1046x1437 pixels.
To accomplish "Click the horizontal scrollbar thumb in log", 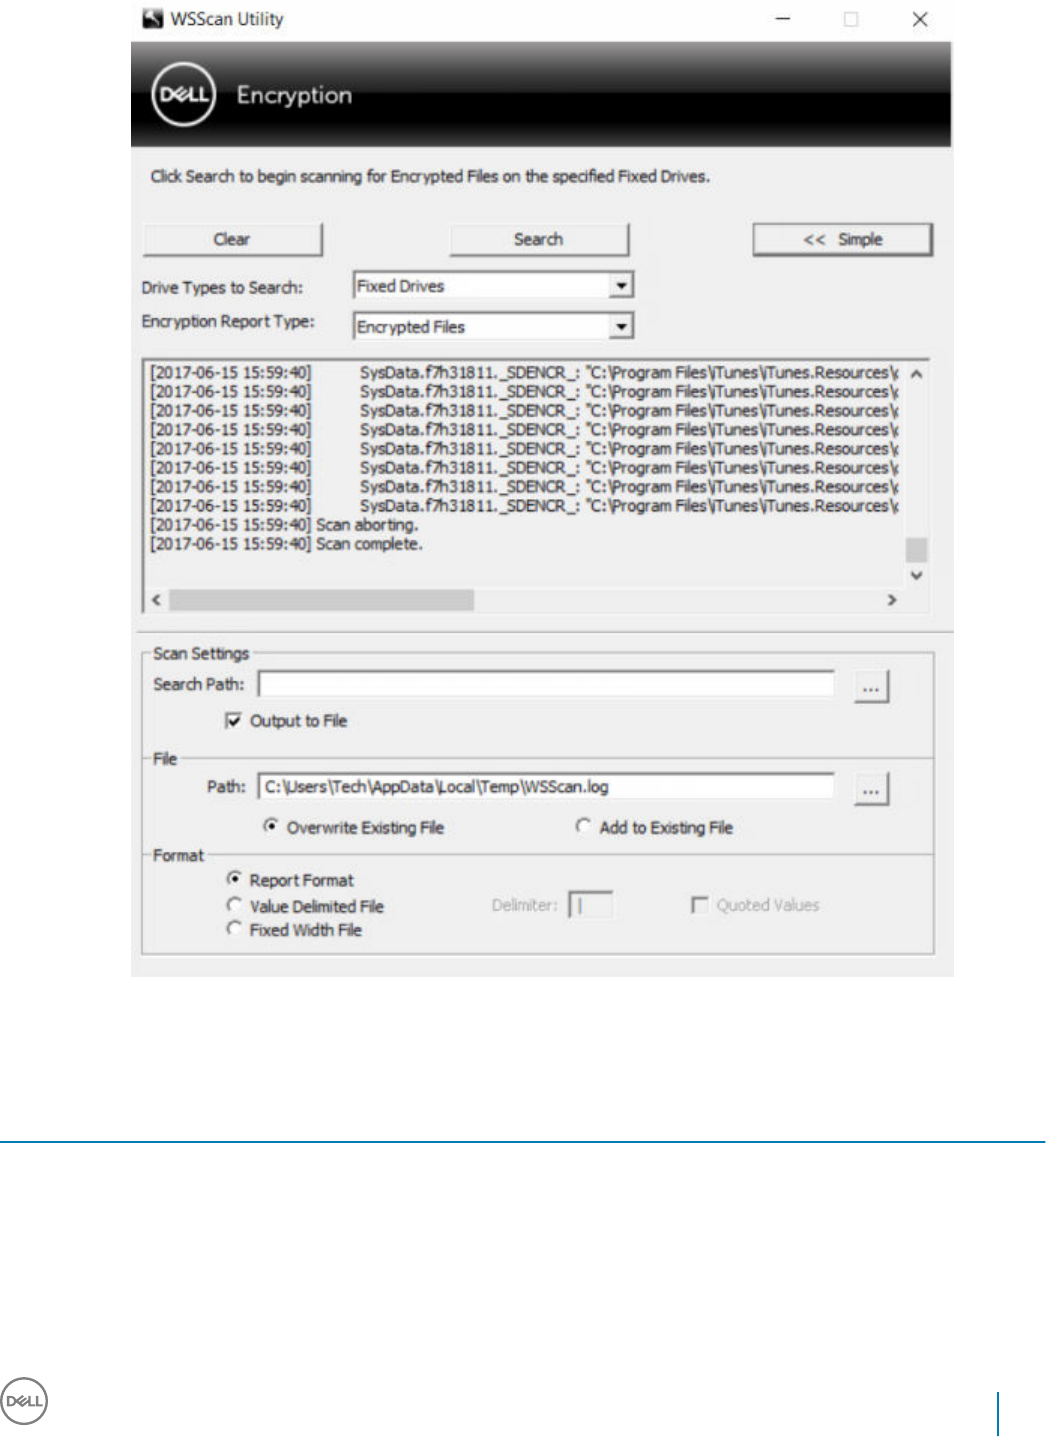I will (x=321, y=600).
